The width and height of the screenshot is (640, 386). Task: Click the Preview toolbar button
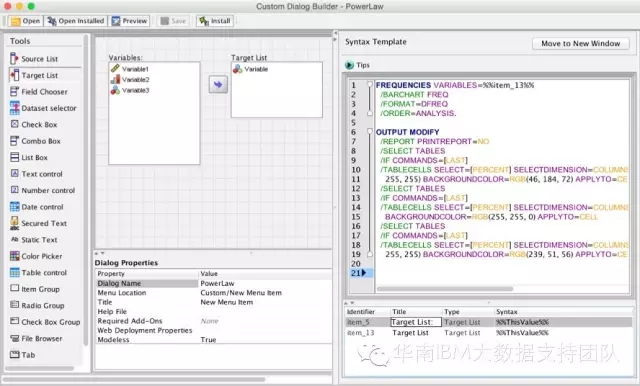[129, 21]
